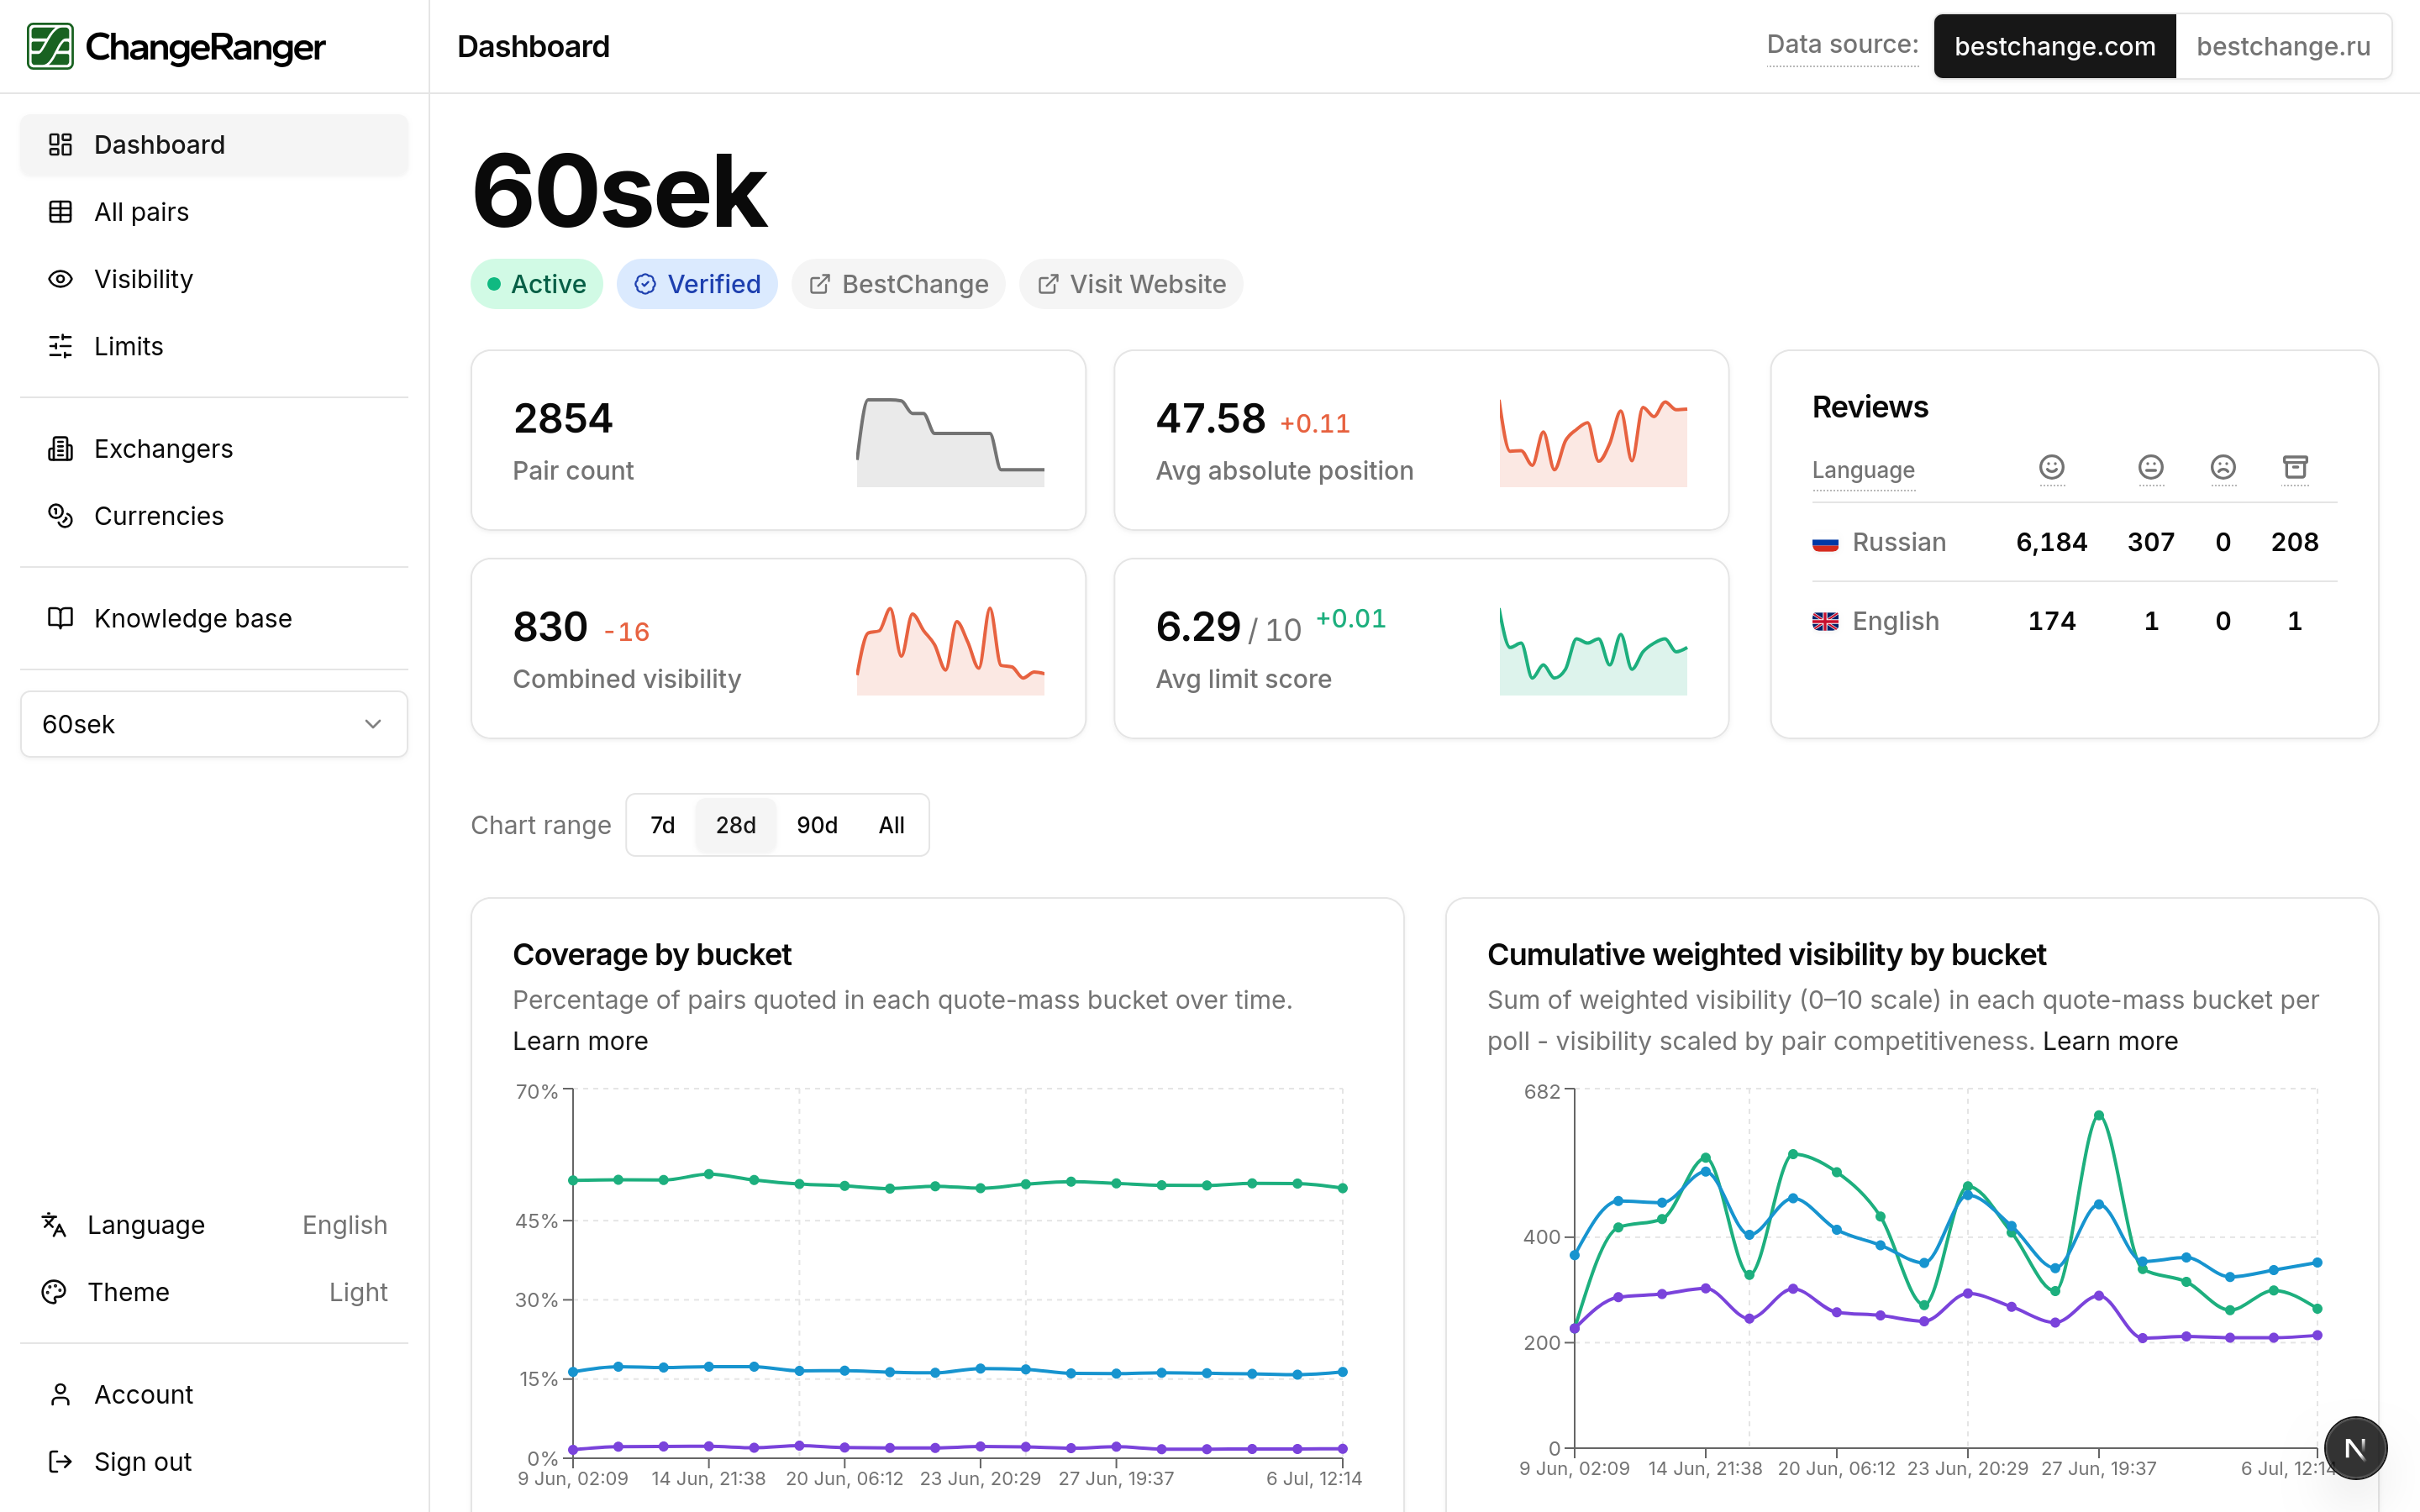This screenshot has height=1512, width=2420.
Task: Click the Theme palette icon
Action: pos(54,1292)
